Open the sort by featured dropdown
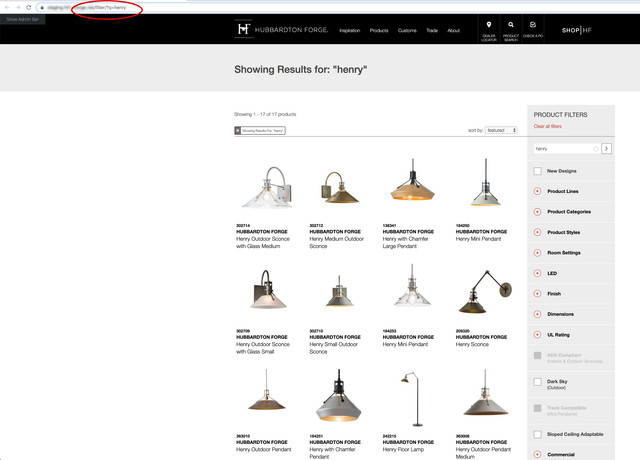Screen dimensions: 640x460 pos(501,130)
